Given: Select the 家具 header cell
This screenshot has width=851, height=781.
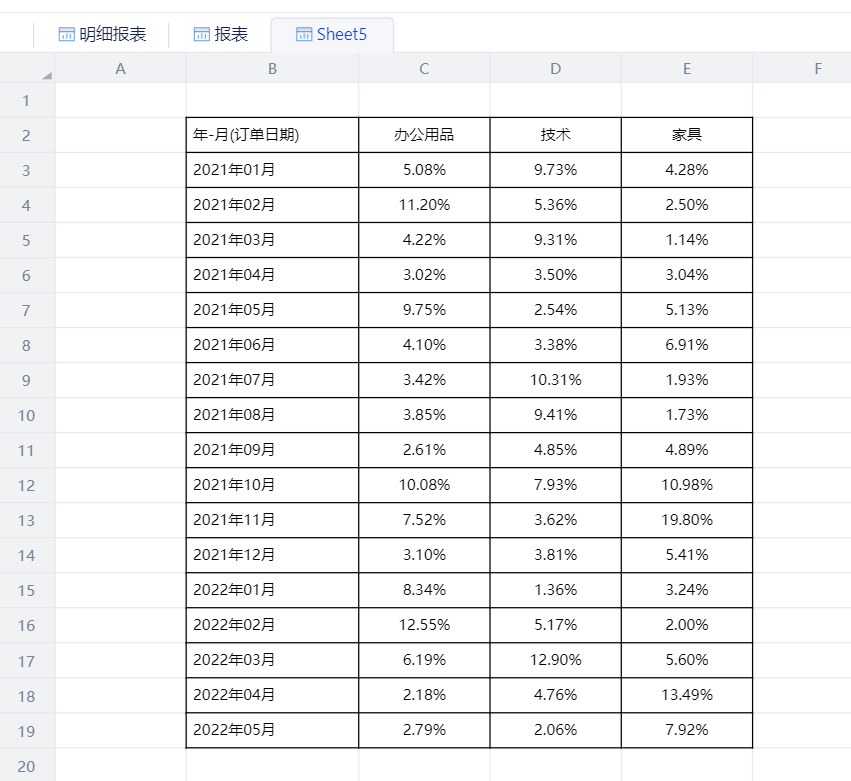Looking at the screenshot, I should coord(687,135).
